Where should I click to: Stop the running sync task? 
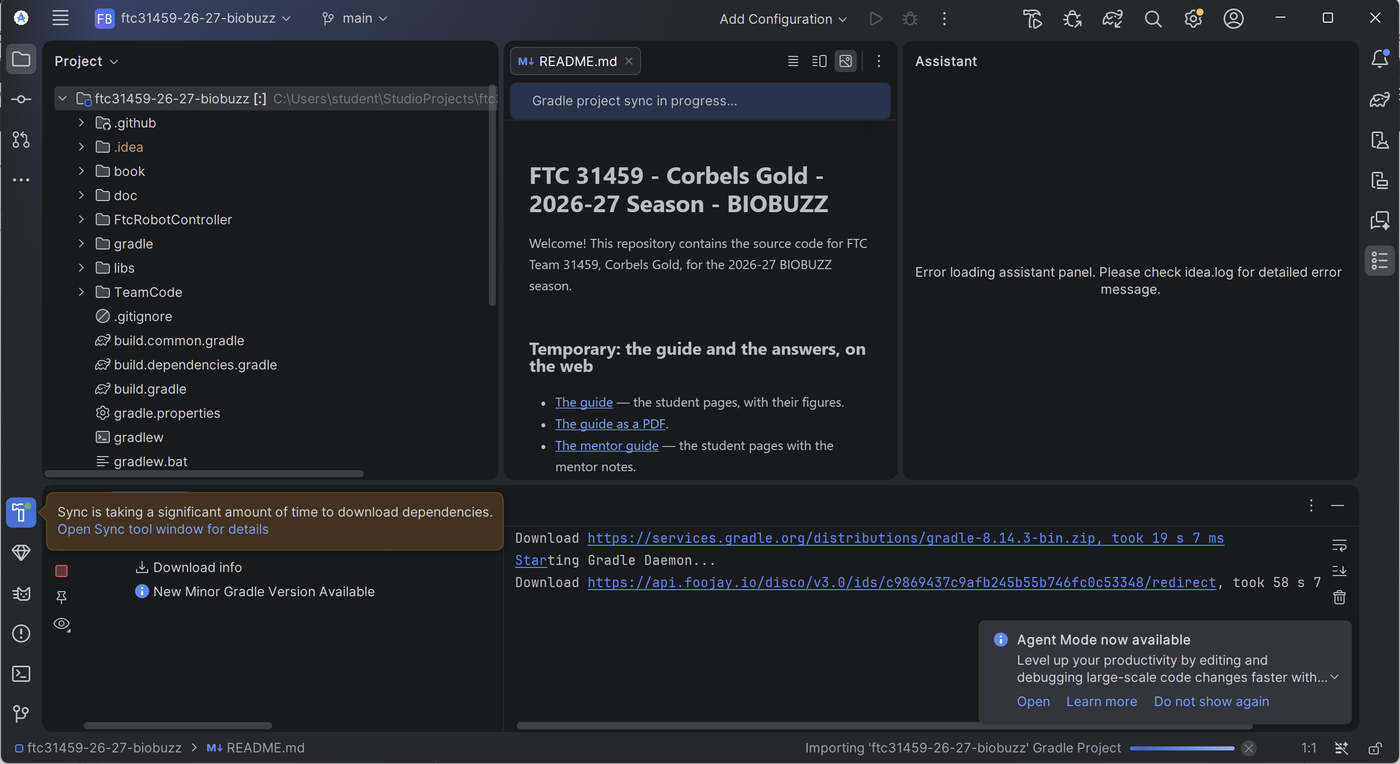pos(61,571)
